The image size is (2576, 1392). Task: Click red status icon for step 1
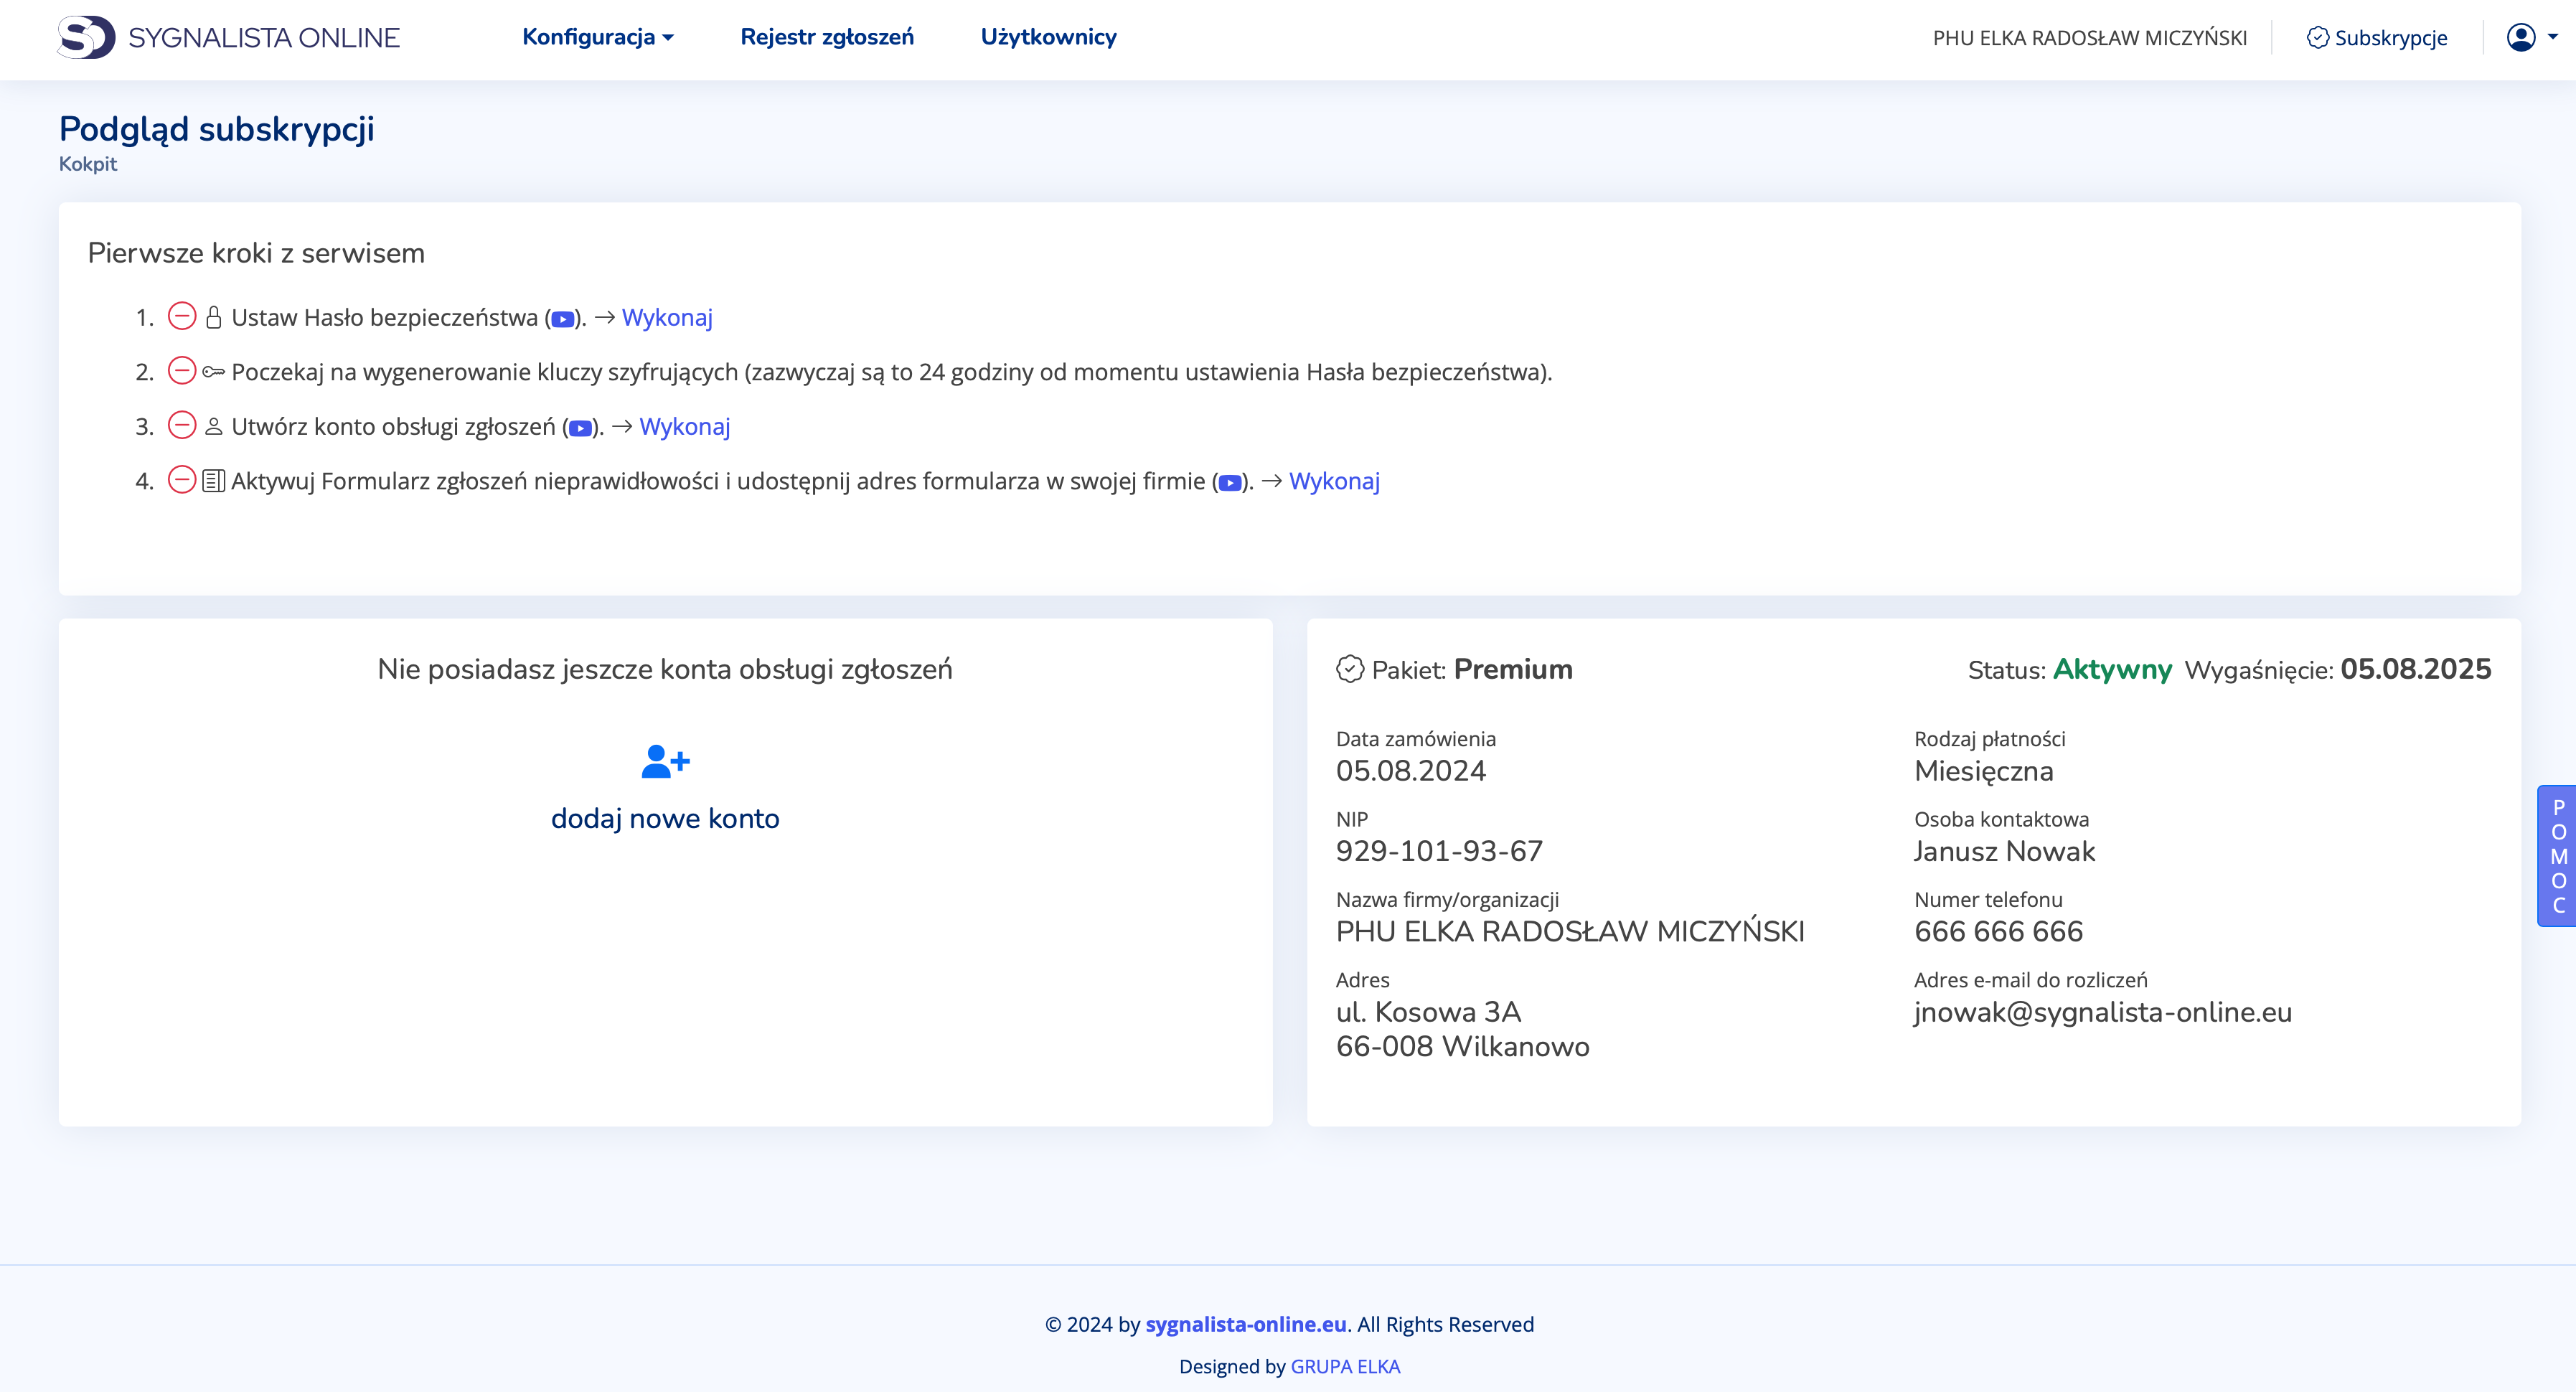click(x=182, y=317)
